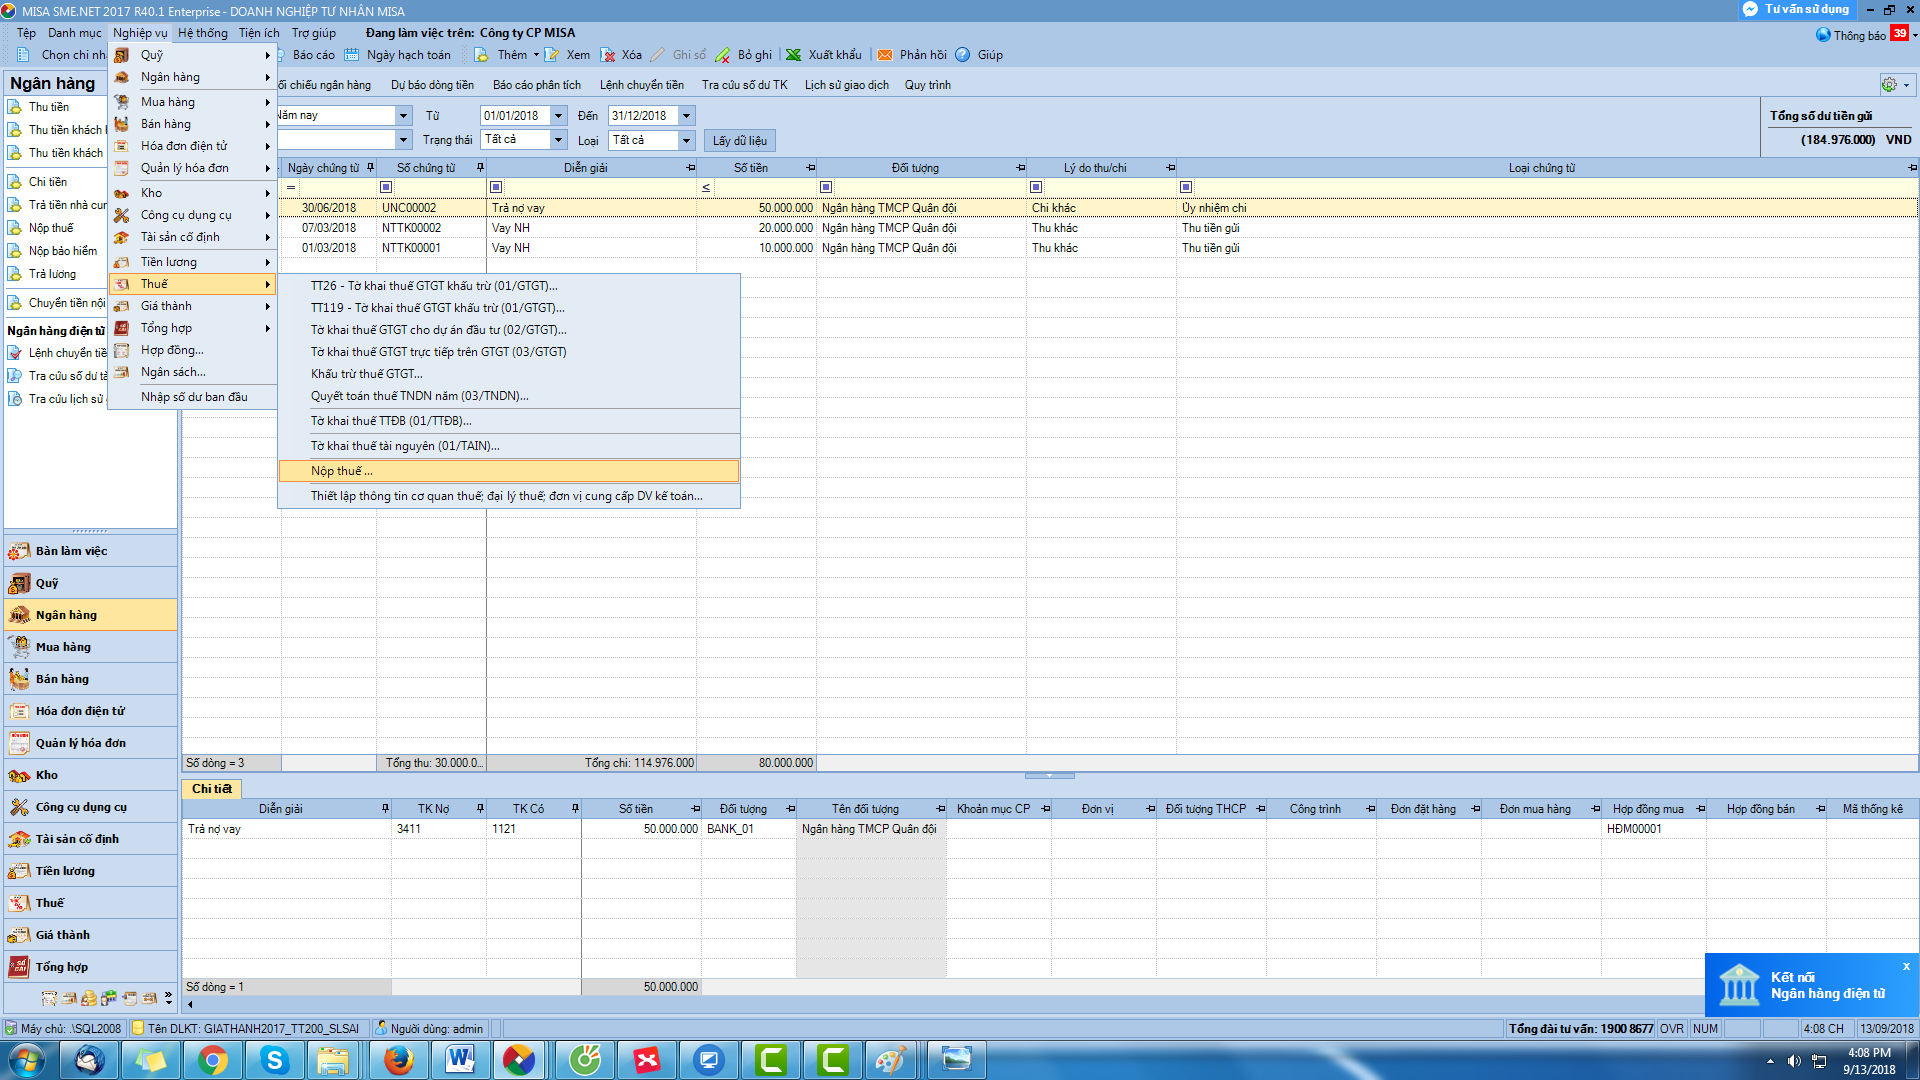Open the Bán hàng module in sidebar
The height and width of the screenshot is (1080, 1920).
tap(91, 679)
